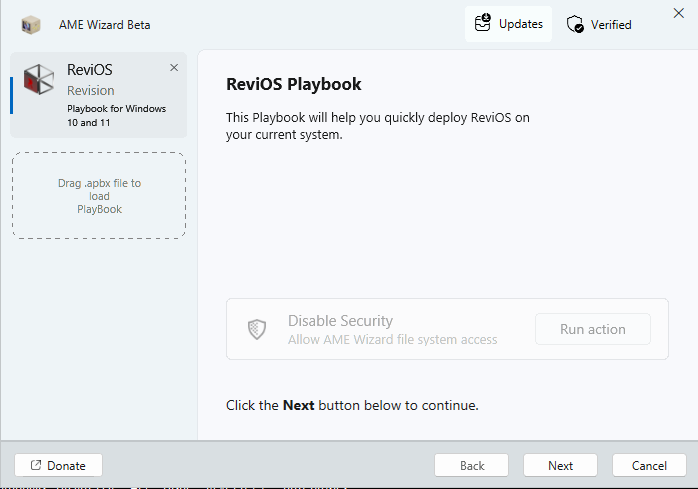Click the ReviOS Playbook heading
The width and height of the screenshot is (698, 489).
point(294,84)
